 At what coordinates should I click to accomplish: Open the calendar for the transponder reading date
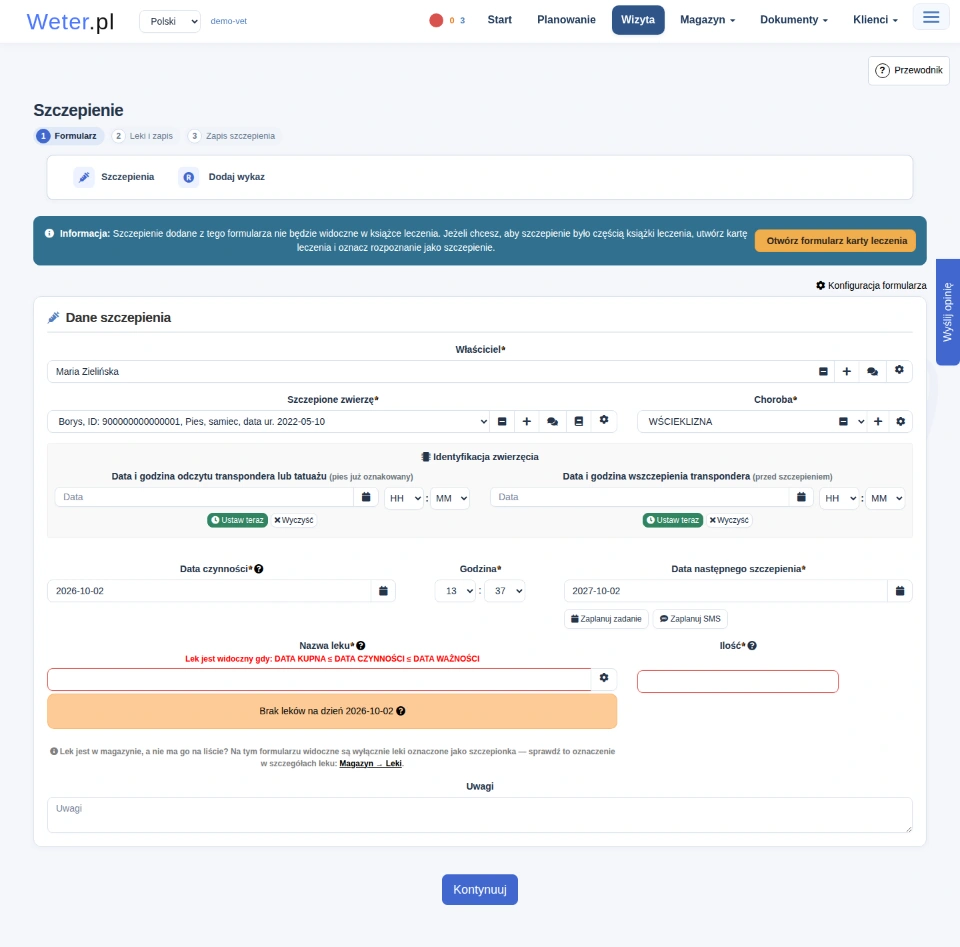366,497
